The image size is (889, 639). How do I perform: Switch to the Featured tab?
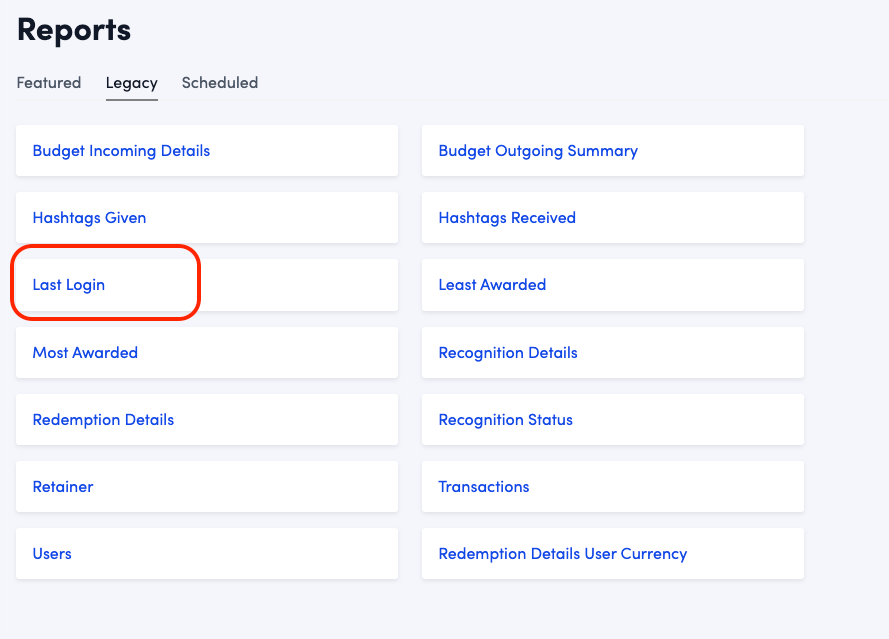click(49, 83)
